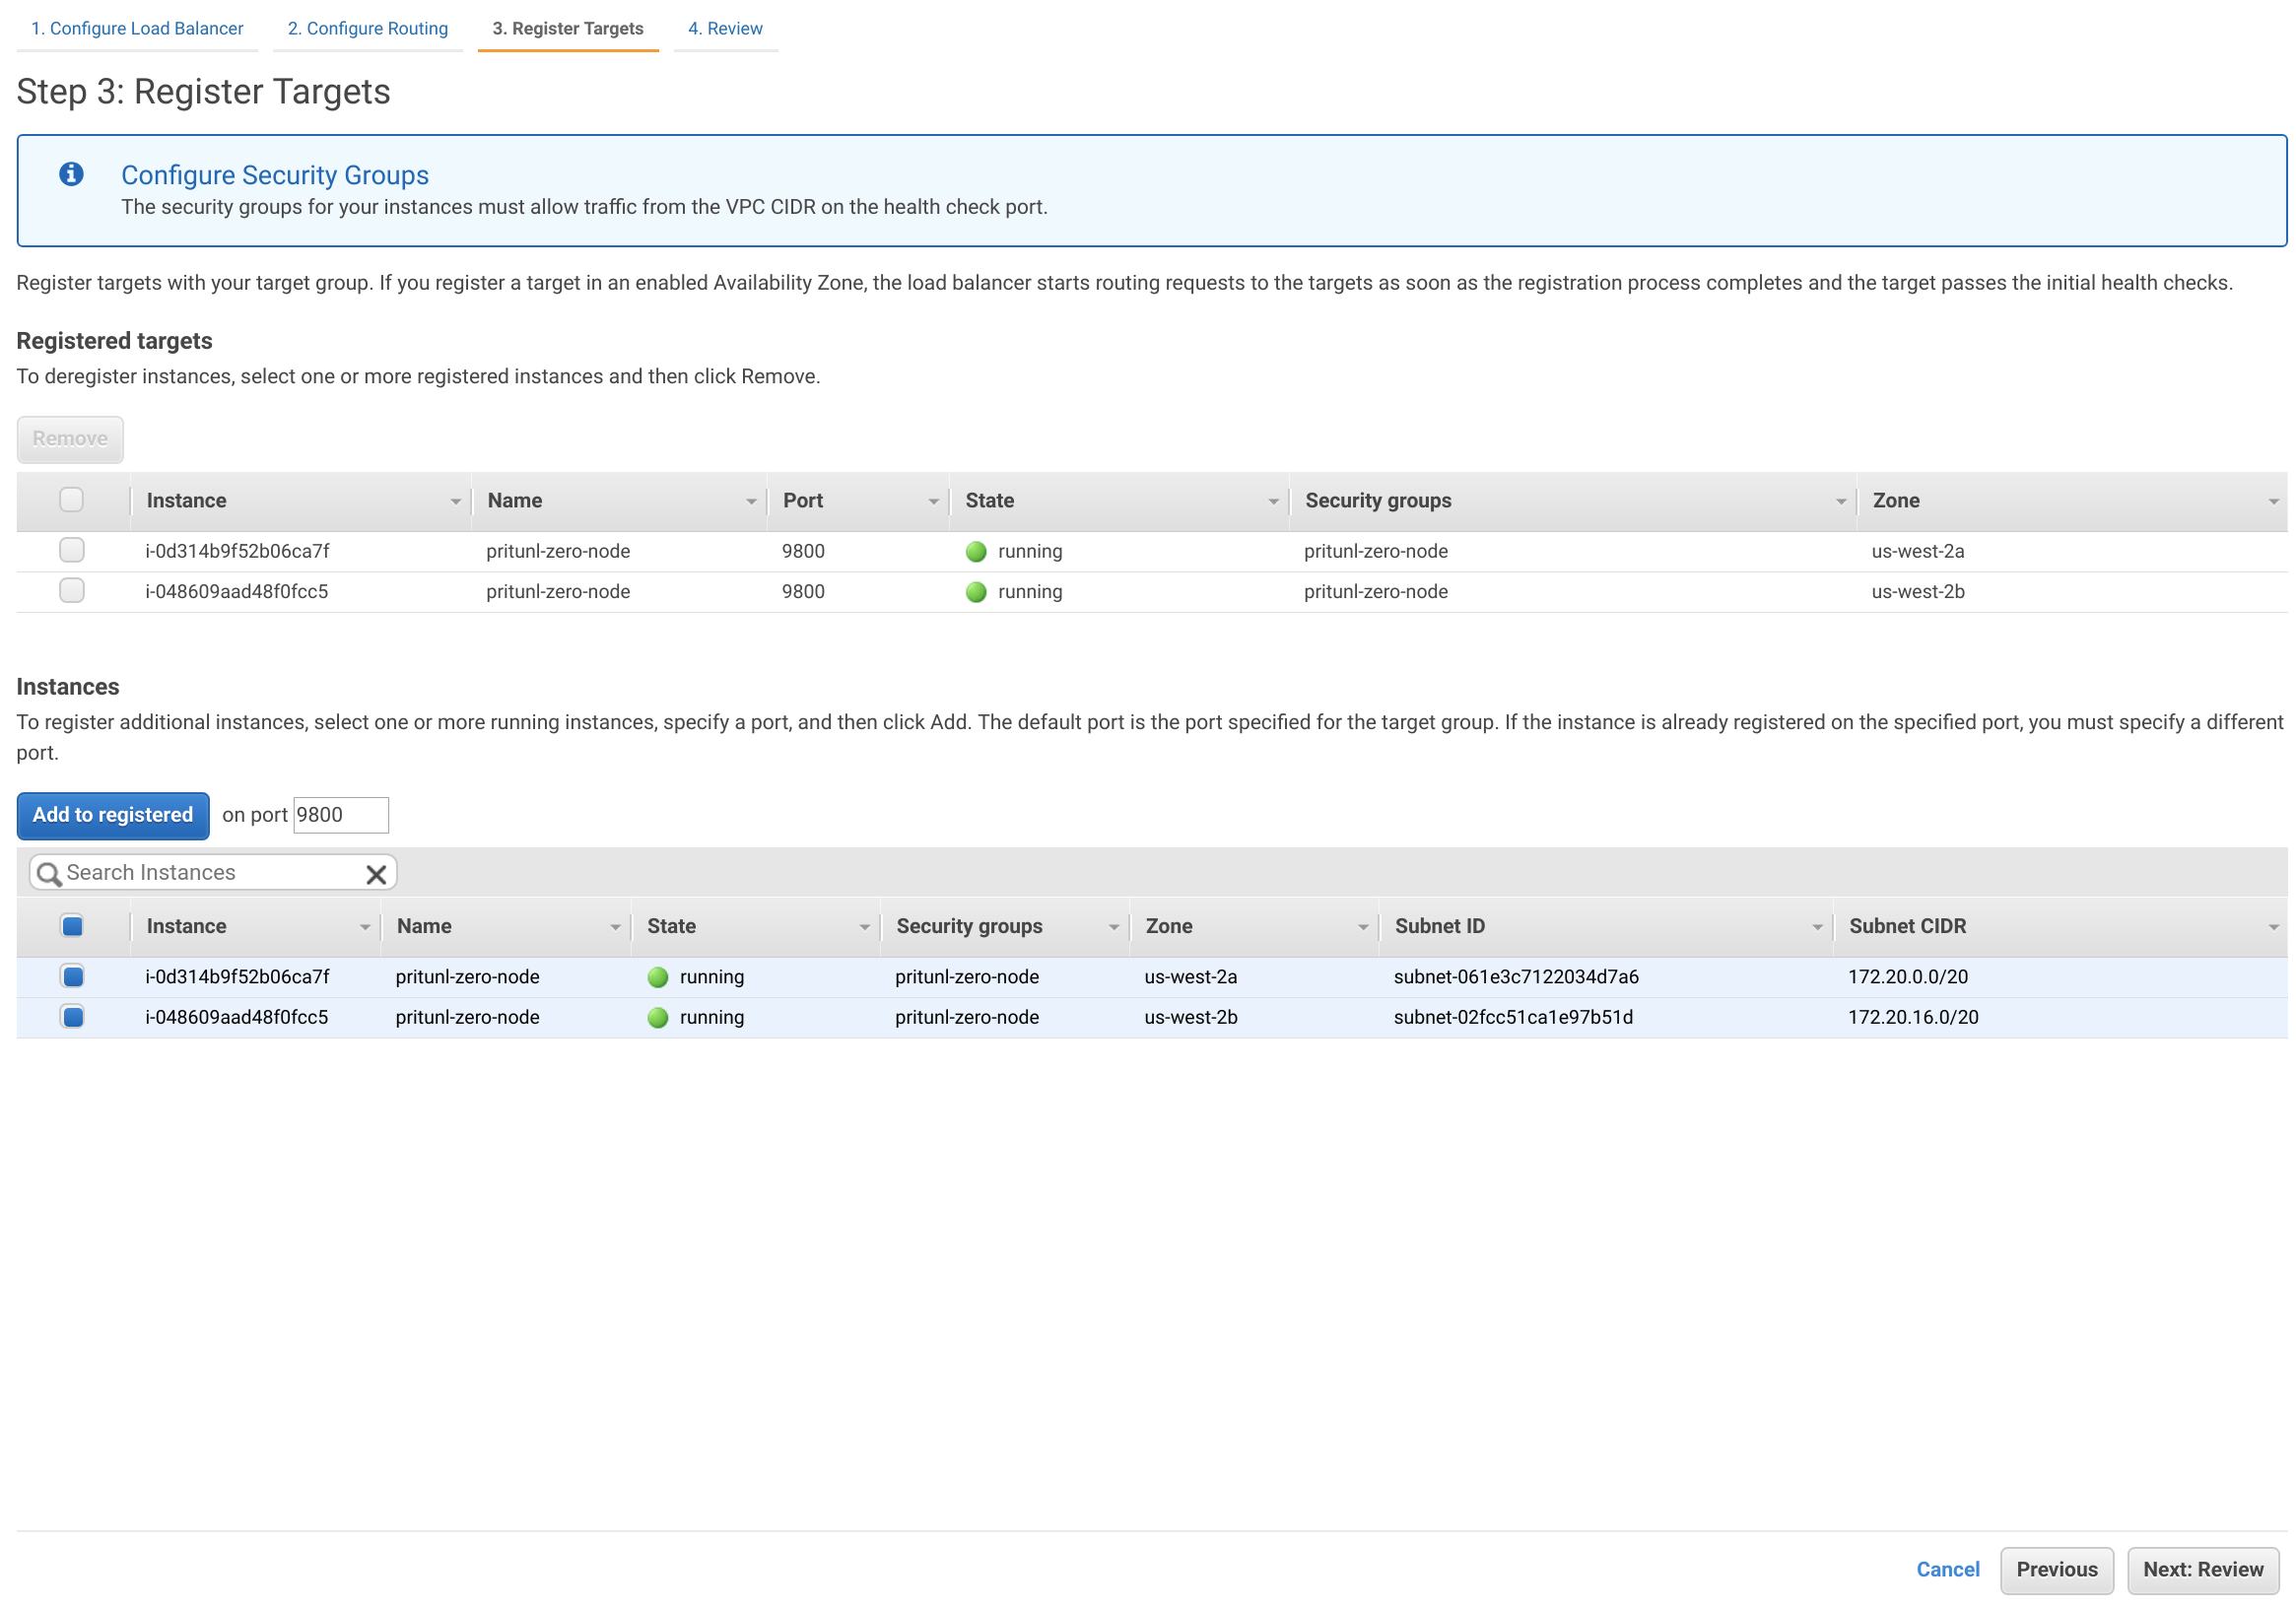
Task: Click green running status dot for registered i-048609aad48f0fcc5
Action: [x=976, y=592]
